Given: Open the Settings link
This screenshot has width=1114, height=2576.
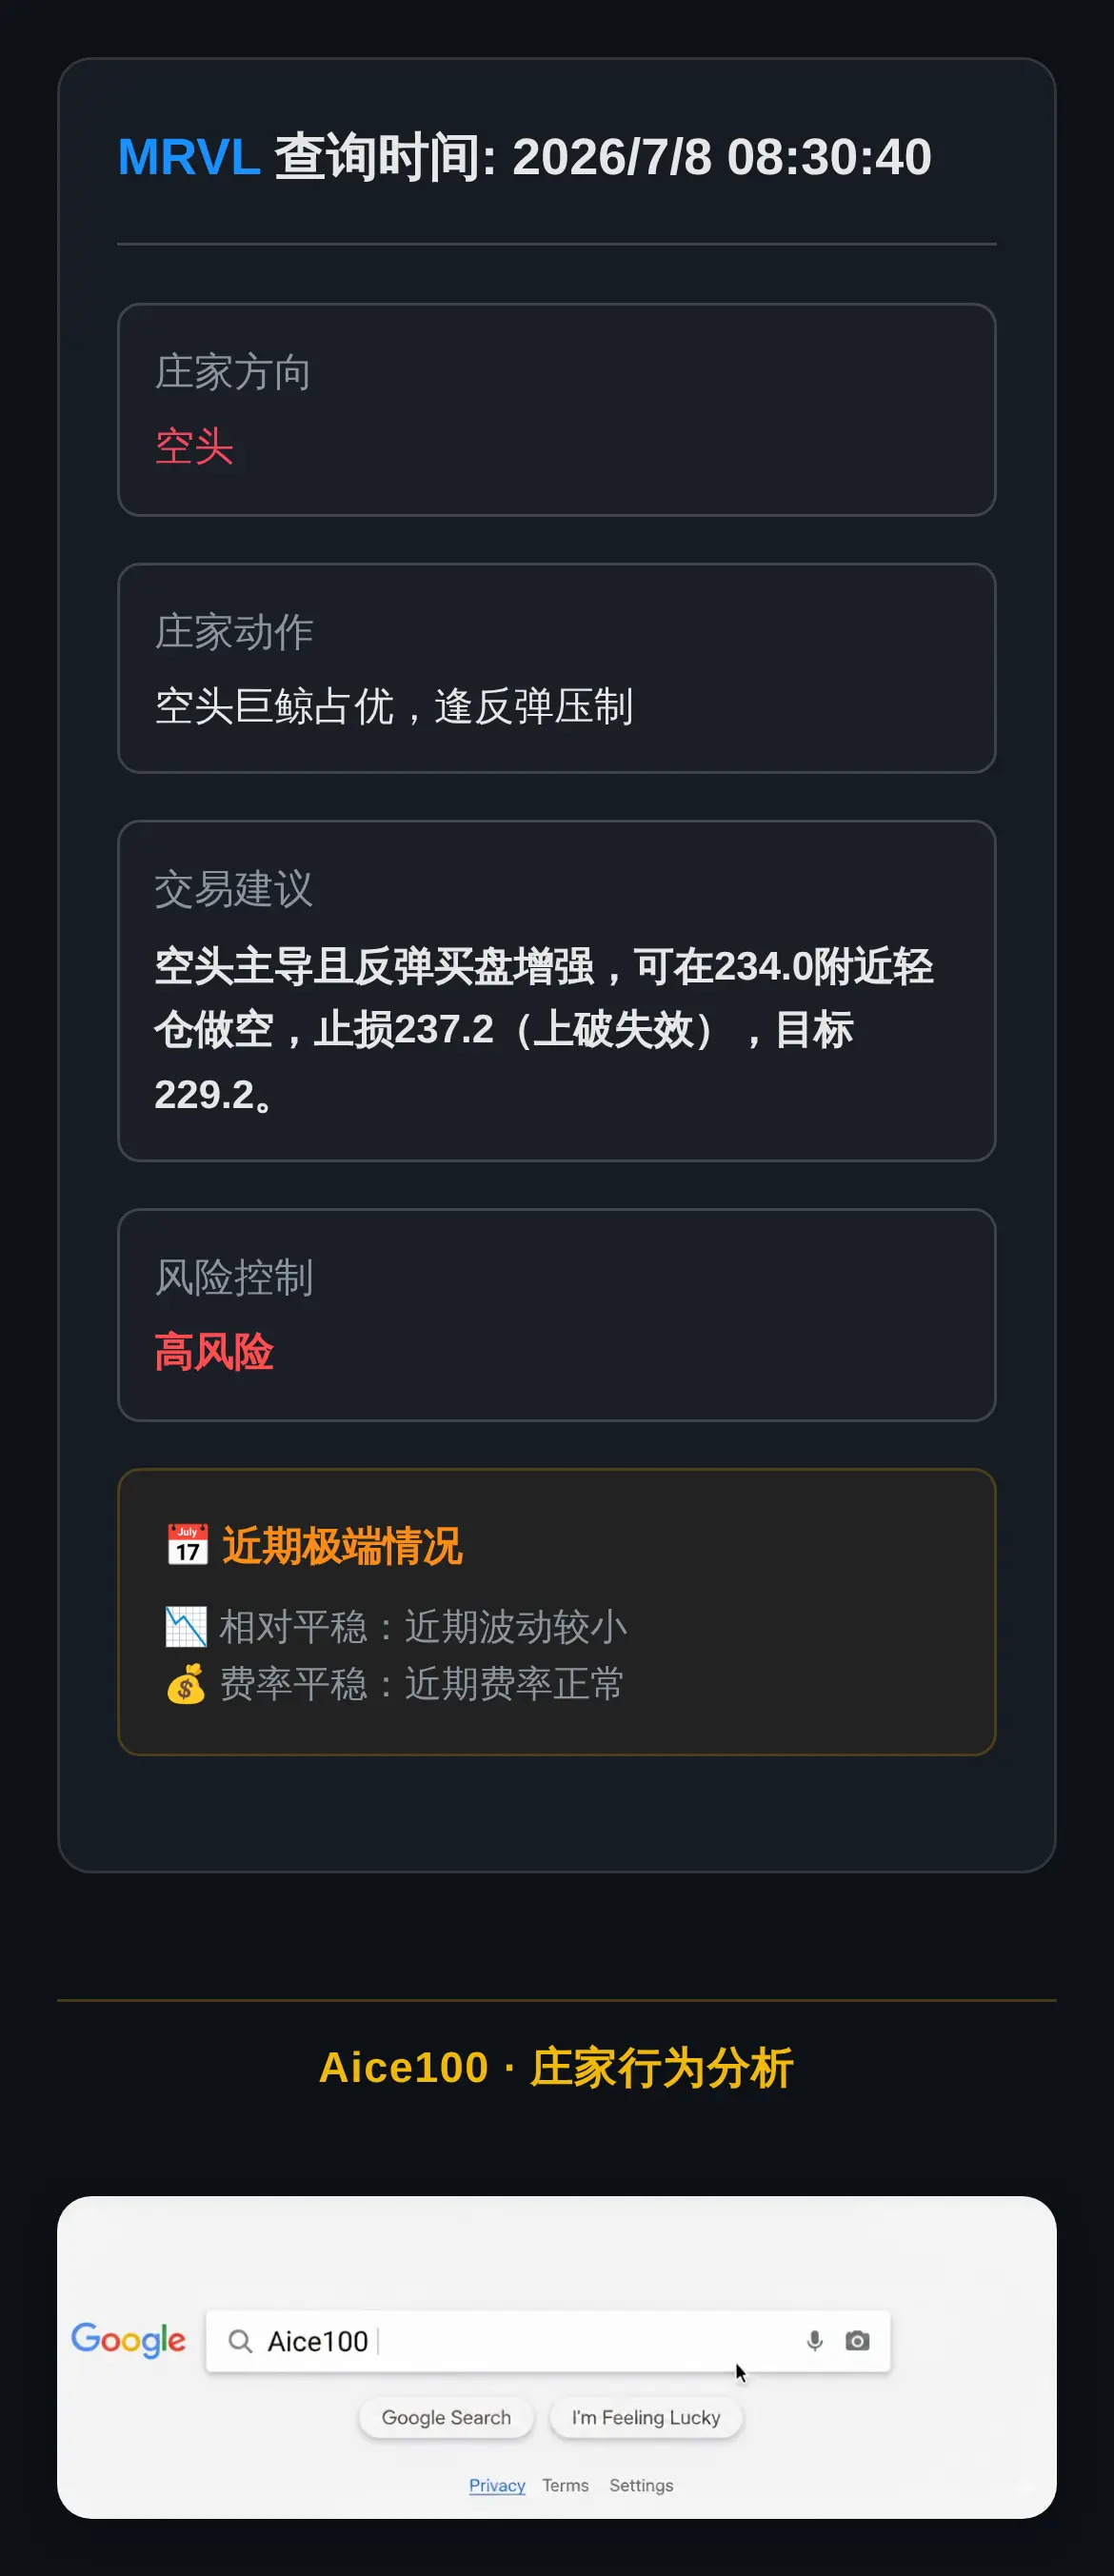Looking at the screenshot, I should click(x=641, y=2485).
